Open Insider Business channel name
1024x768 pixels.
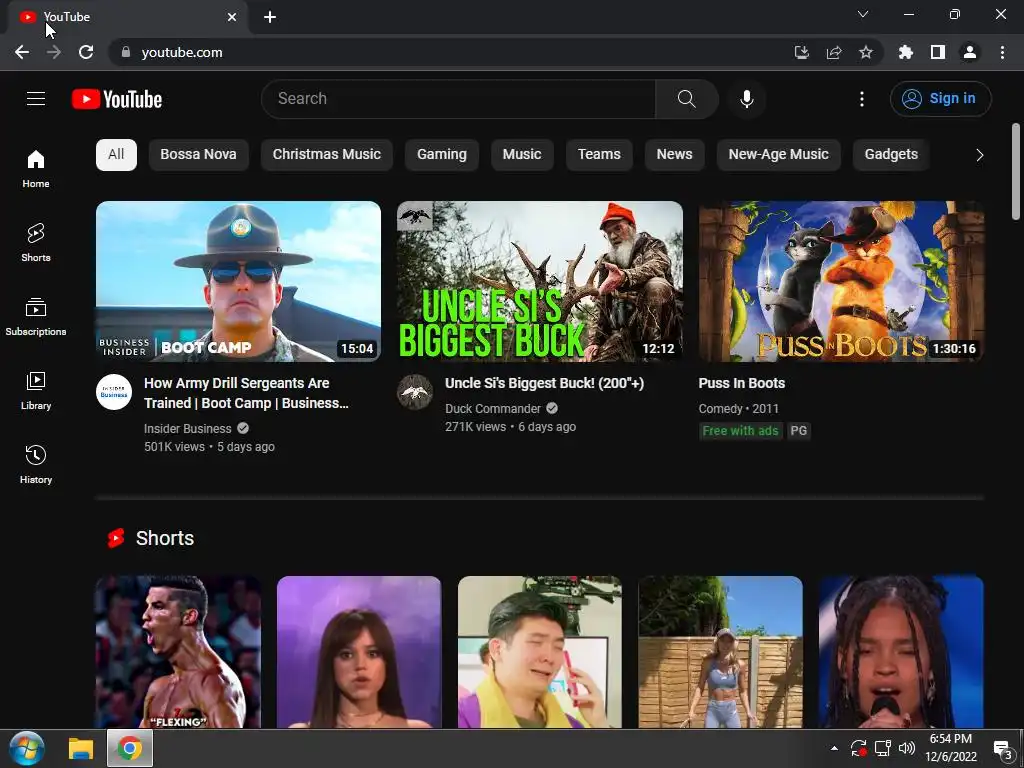(187, 429)
